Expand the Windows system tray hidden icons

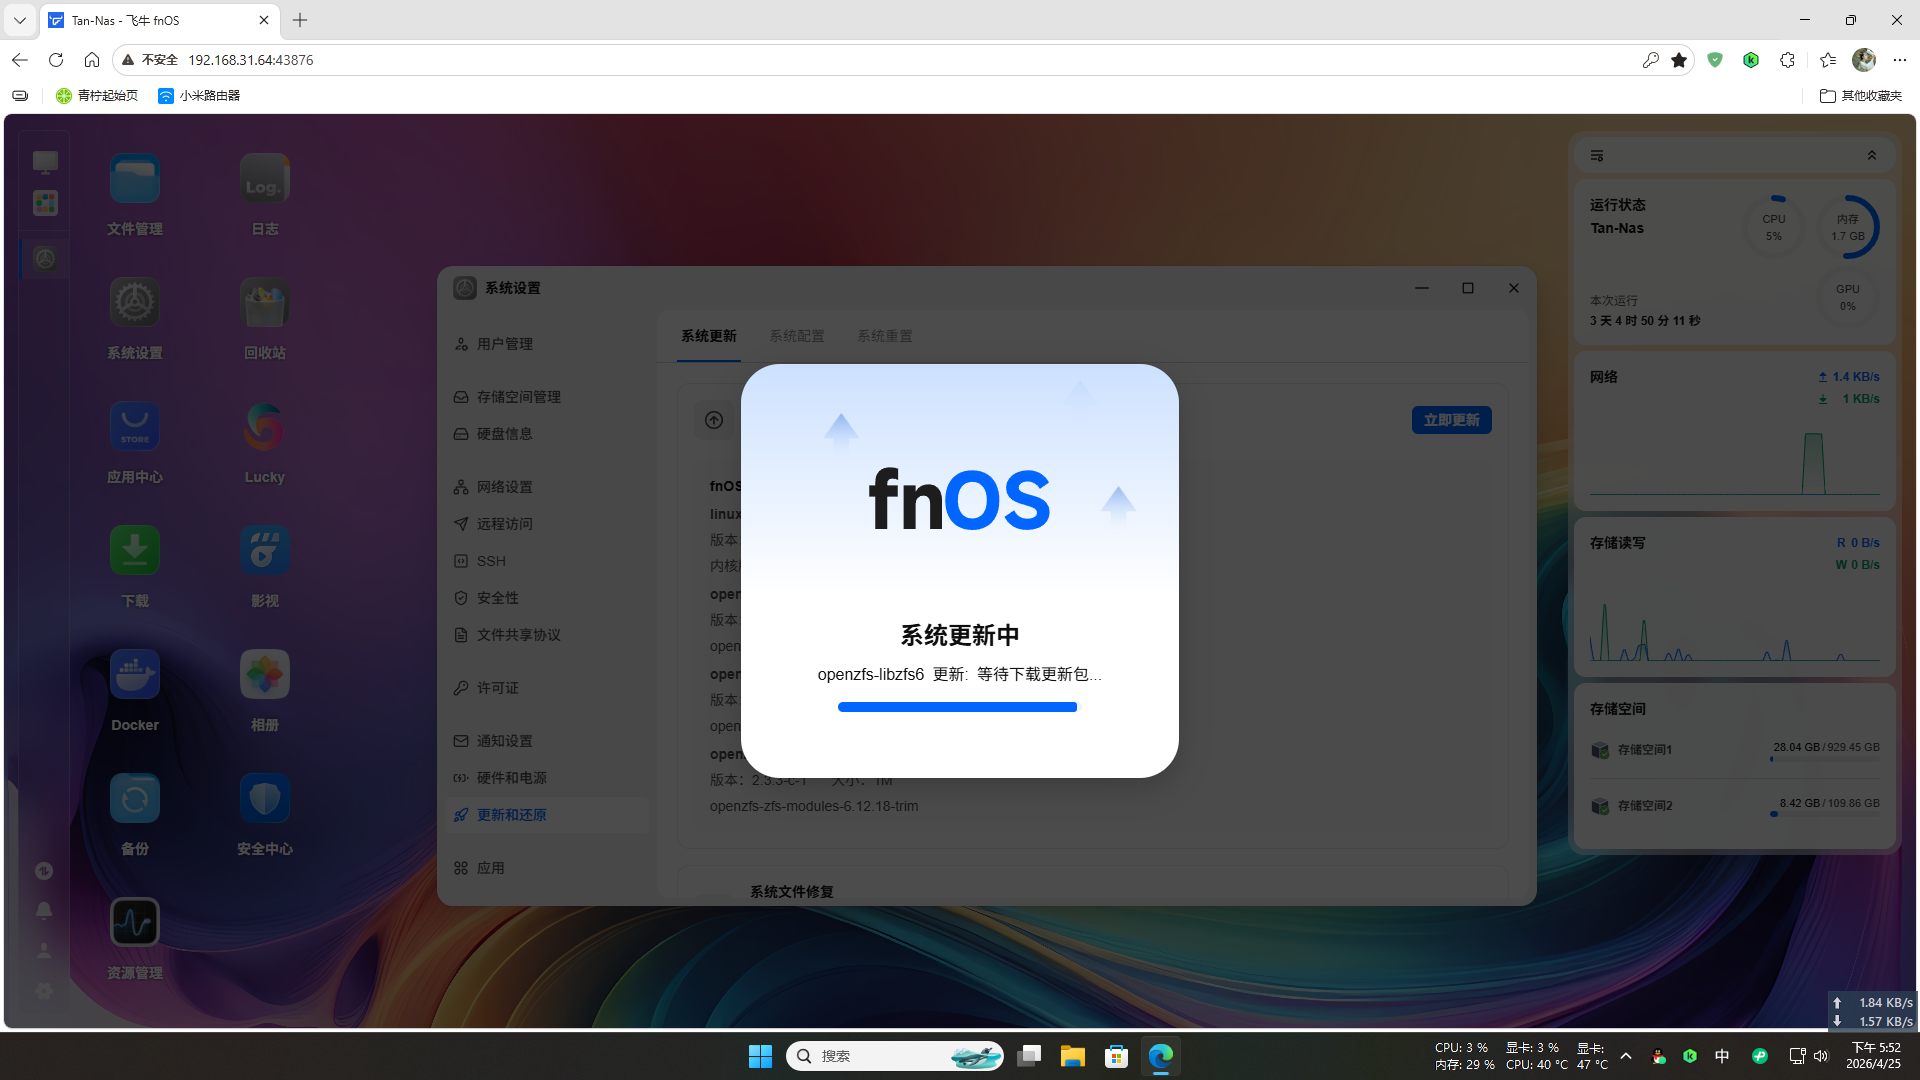1626,1056
